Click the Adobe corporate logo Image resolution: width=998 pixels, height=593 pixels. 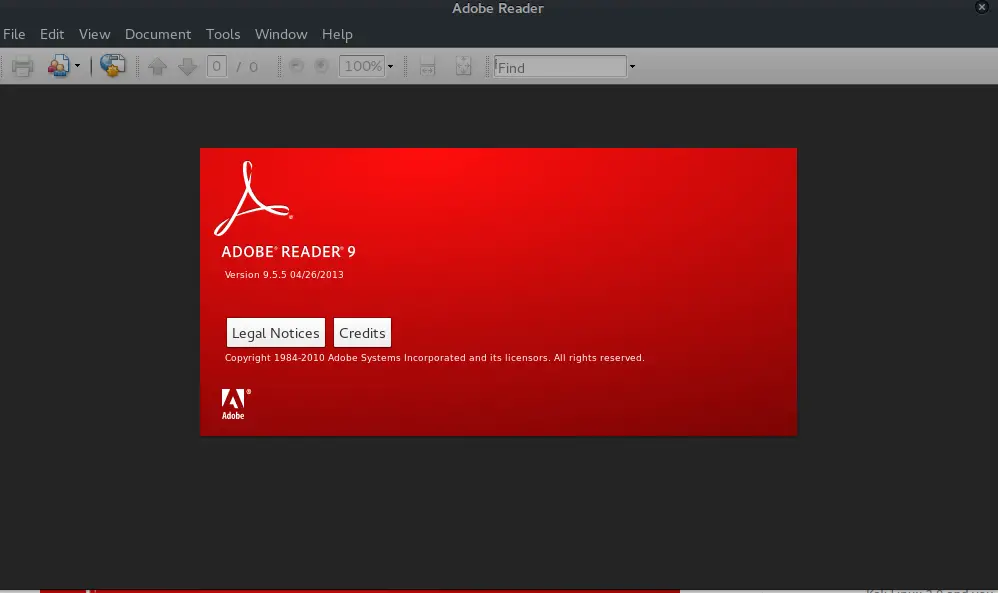pos(235,404)
